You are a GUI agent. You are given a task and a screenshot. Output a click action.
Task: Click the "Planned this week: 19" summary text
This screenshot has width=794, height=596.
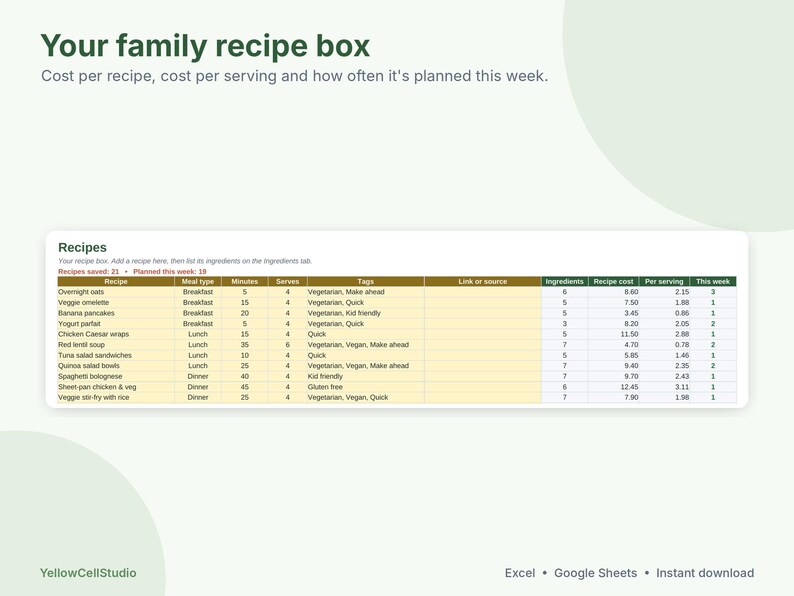(x=170, y=271)
